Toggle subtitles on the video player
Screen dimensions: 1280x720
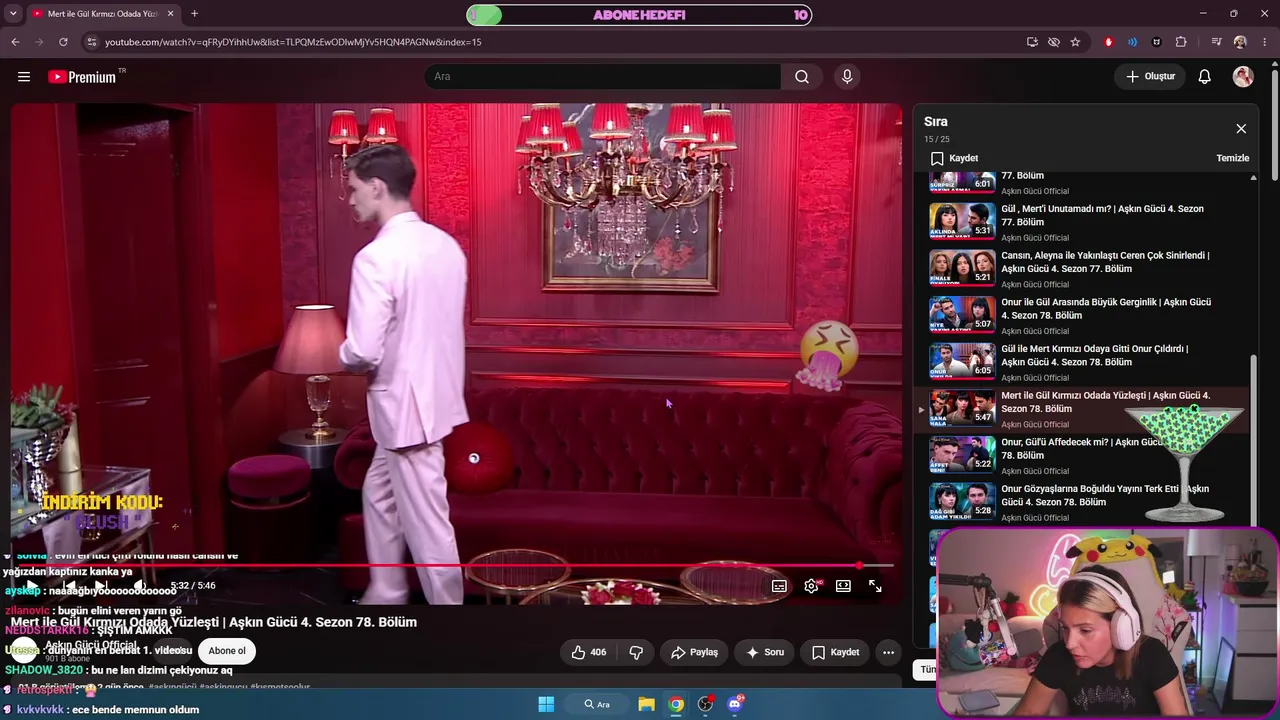(x=779, y=586)
